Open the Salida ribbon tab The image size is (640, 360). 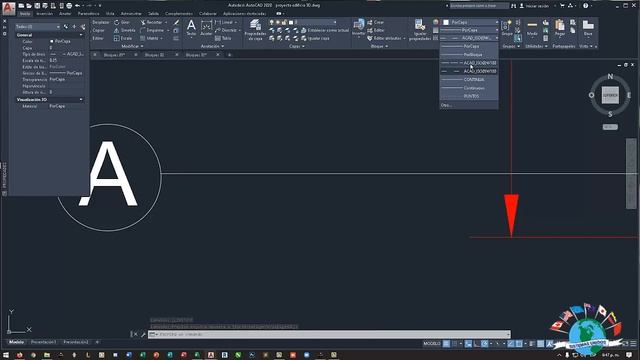(x=153, y=13)
